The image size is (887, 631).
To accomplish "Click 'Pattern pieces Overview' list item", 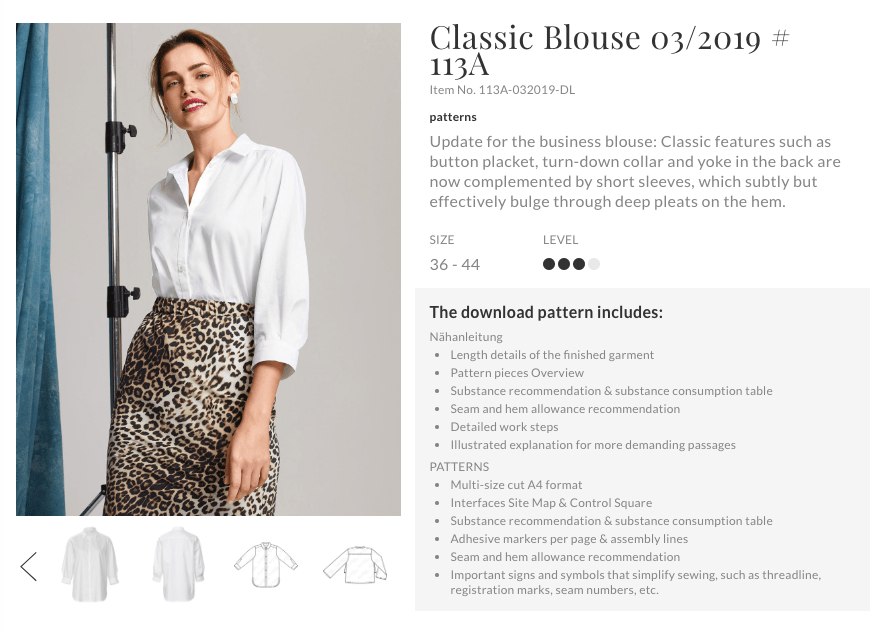I will pyautogui.click(x=517, y=373).
